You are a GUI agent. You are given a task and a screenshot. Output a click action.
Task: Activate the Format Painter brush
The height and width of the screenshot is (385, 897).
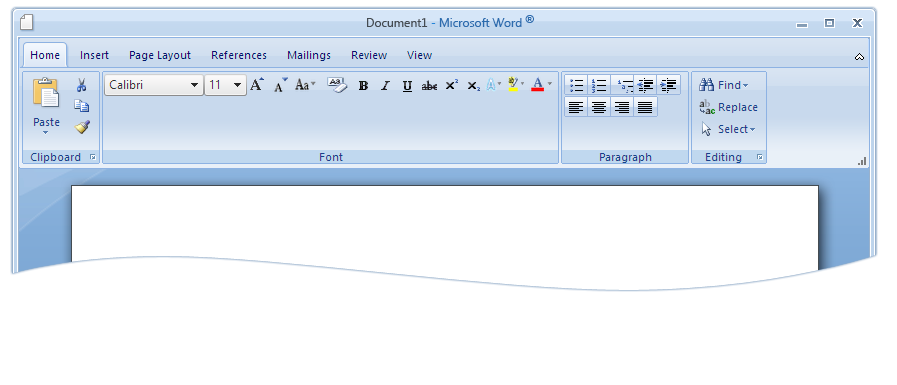[82, 127]
